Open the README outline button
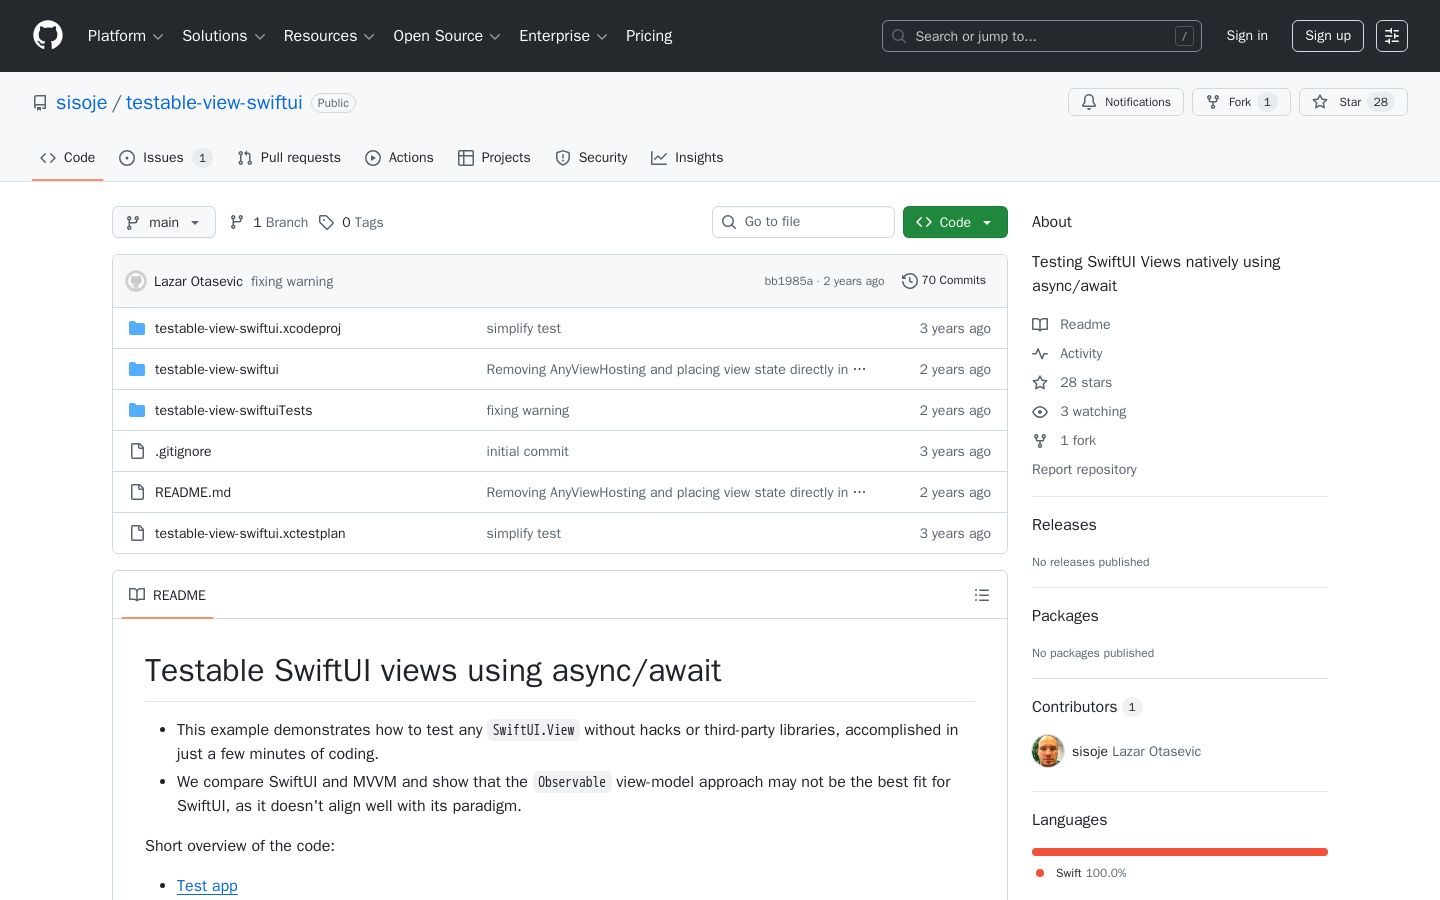Viewport: 1440px width, 900px height. (x=982, y=595)
